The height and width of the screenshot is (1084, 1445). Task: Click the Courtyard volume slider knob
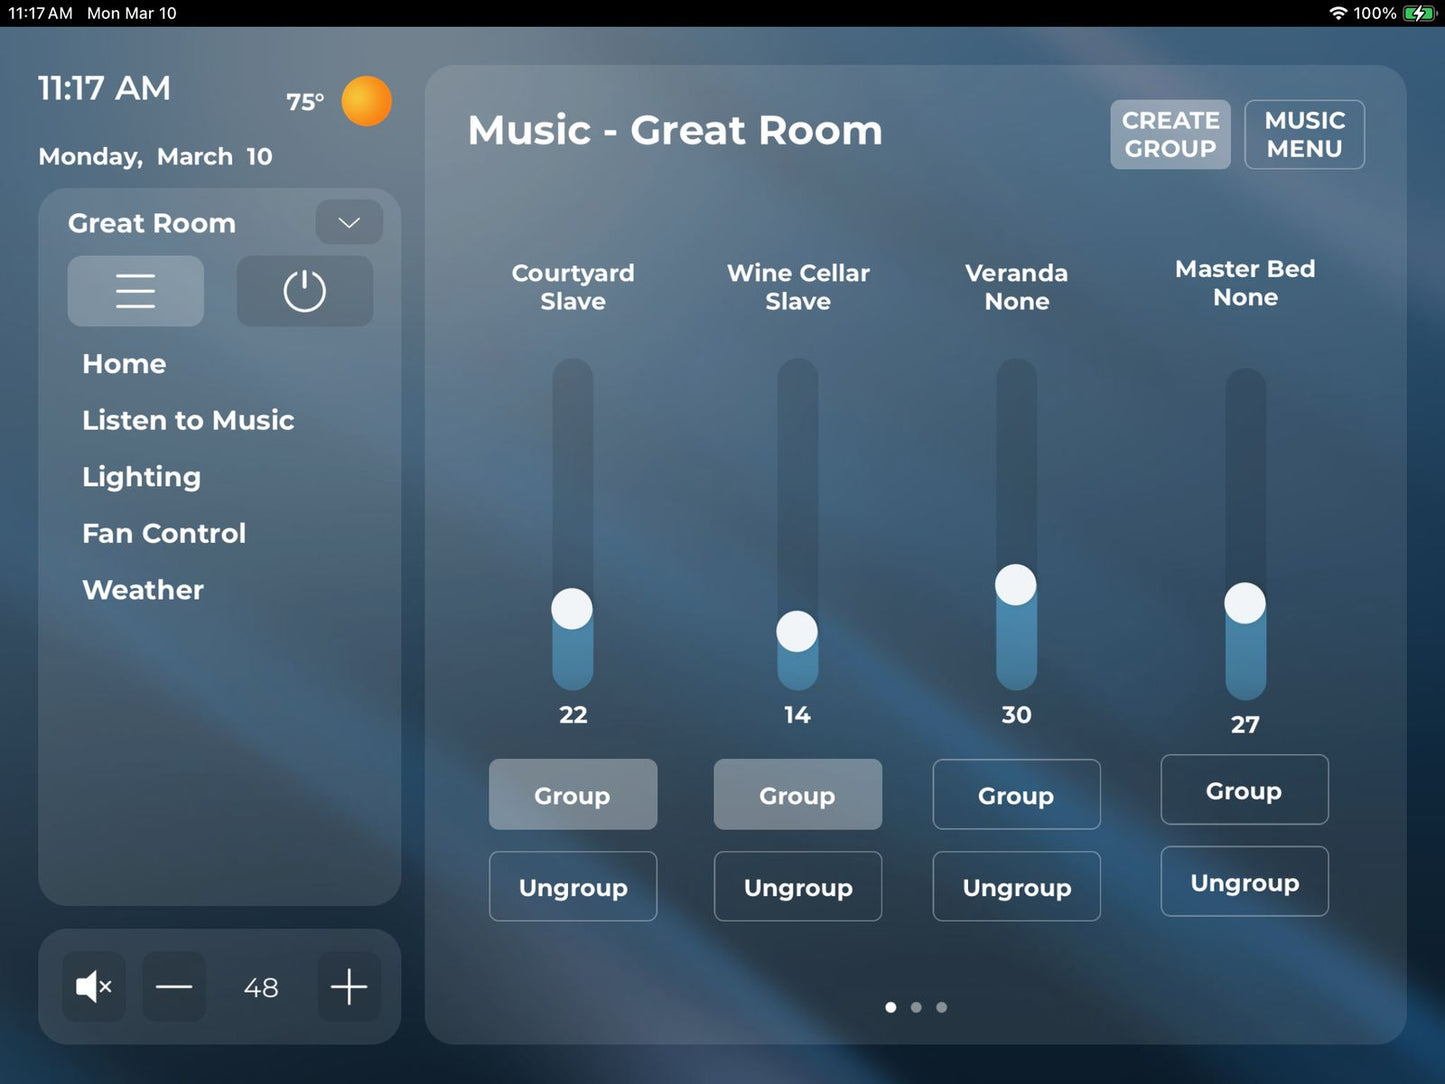(x=572, y=609)
